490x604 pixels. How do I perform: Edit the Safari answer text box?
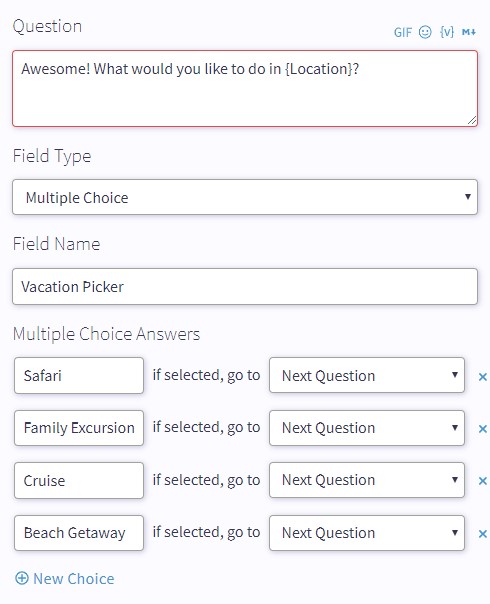(79, 376)
